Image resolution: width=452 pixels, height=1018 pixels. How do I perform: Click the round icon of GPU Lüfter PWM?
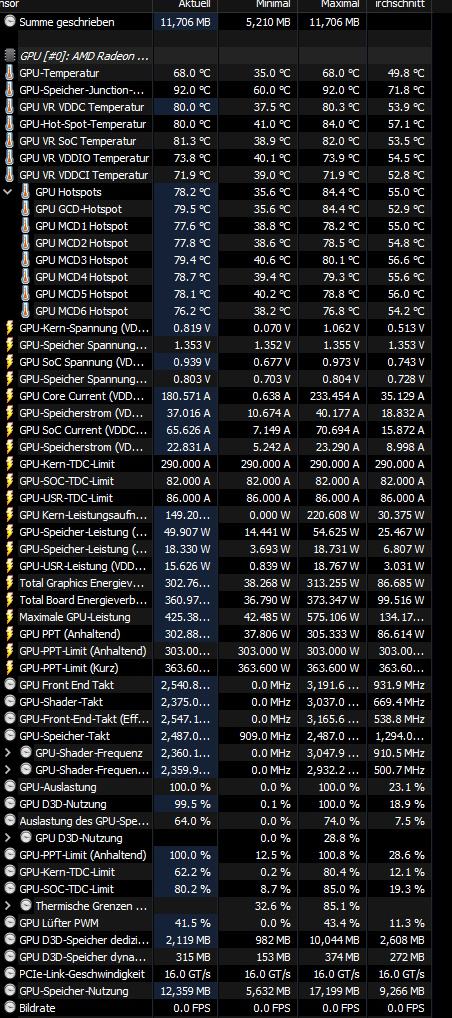10,923
